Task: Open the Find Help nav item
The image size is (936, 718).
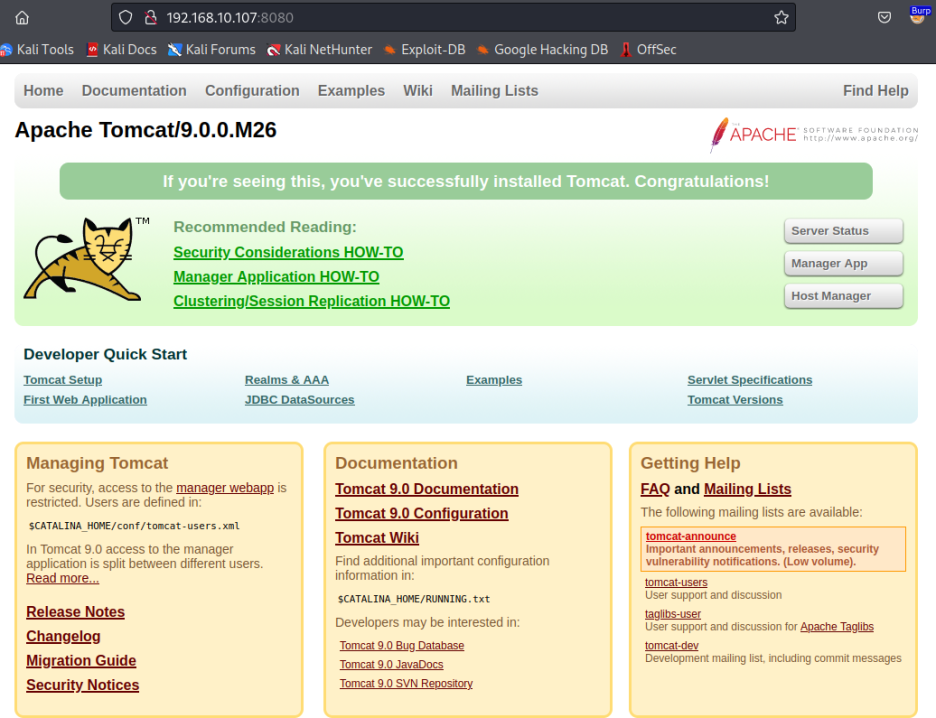Action: point(876,91)
